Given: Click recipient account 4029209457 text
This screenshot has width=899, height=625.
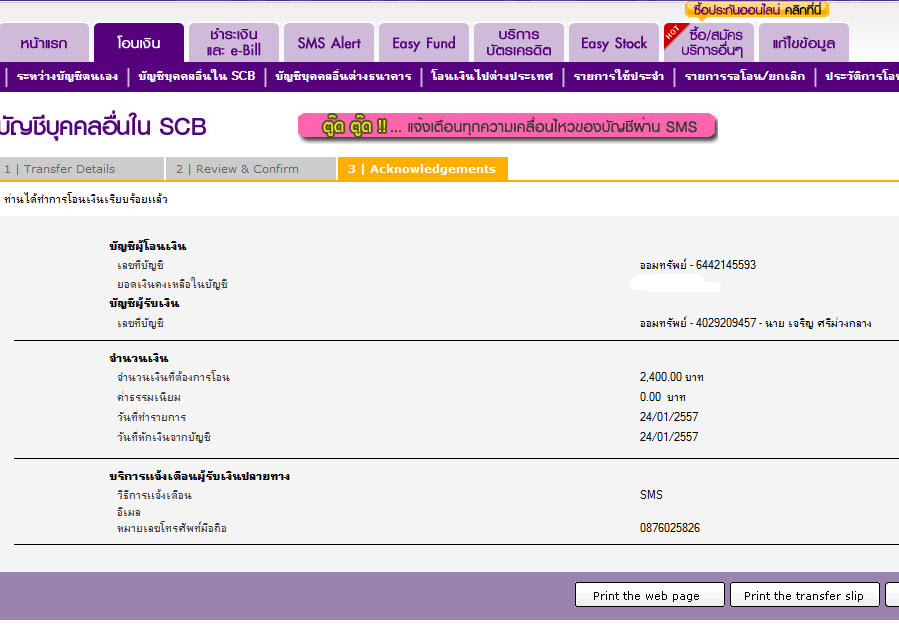Looking at the screenshot, I should [x=756, y=323].
